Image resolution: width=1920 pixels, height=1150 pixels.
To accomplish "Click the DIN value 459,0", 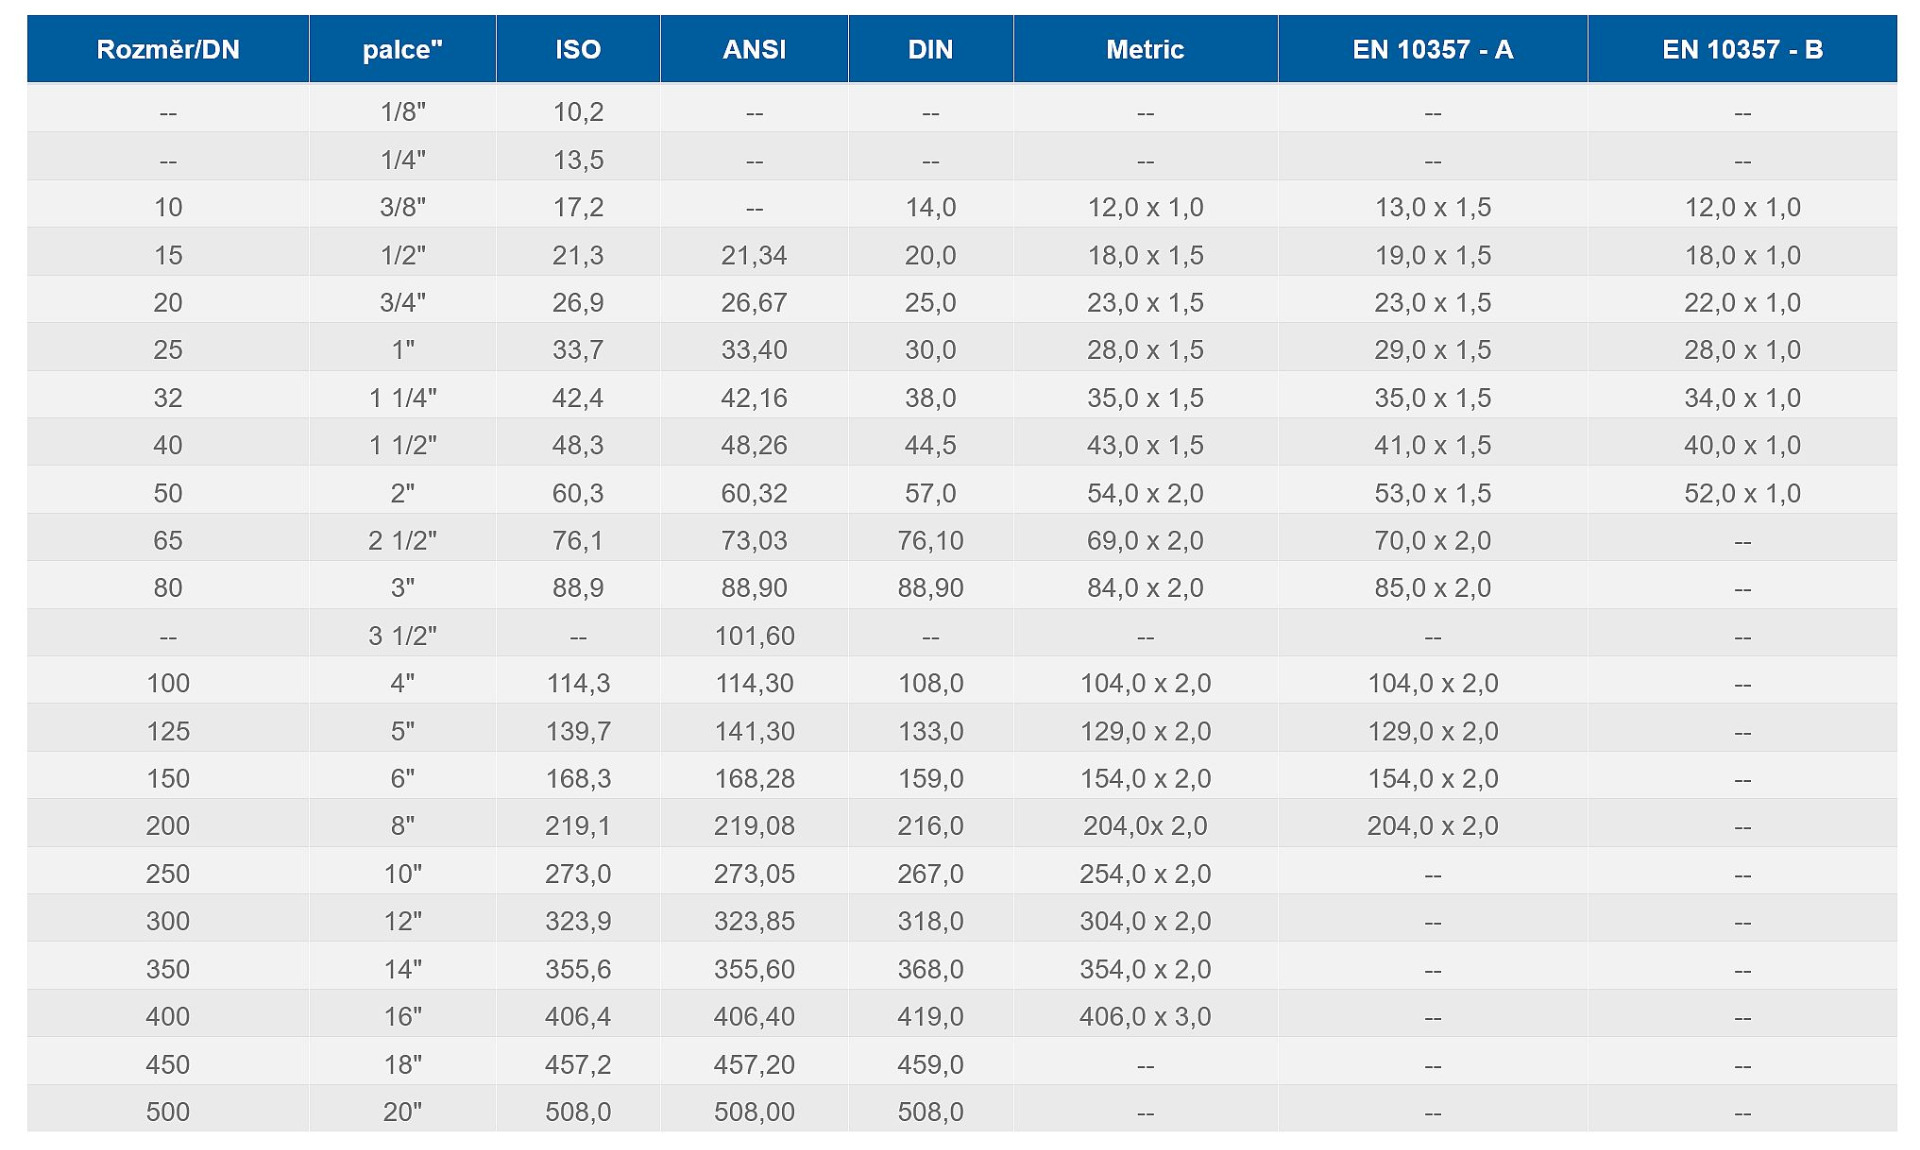I will click(x=930, y=1064).
